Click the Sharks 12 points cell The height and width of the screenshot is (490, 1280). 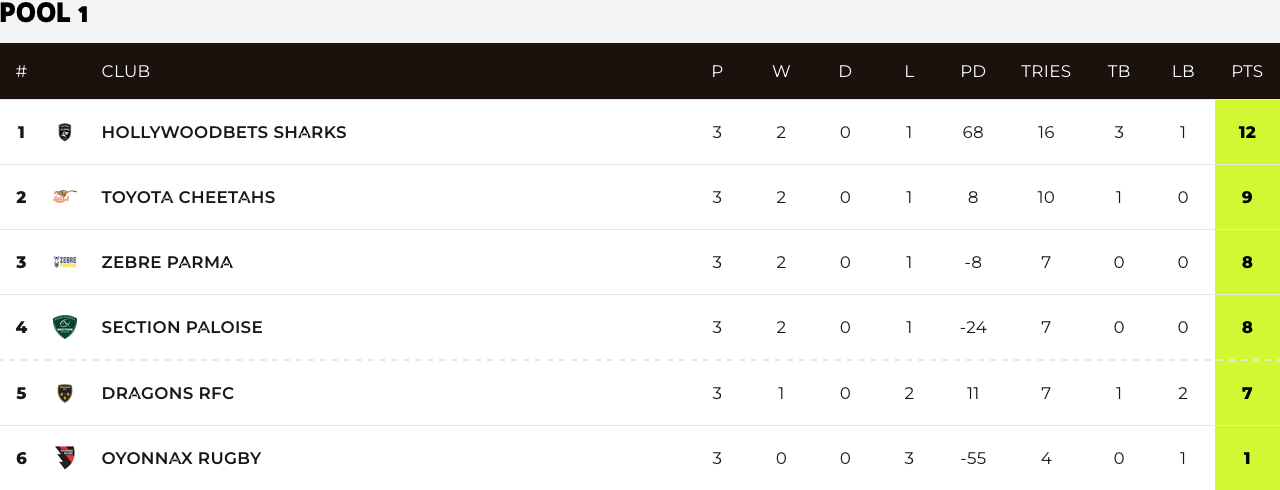tap(1247, 132)
